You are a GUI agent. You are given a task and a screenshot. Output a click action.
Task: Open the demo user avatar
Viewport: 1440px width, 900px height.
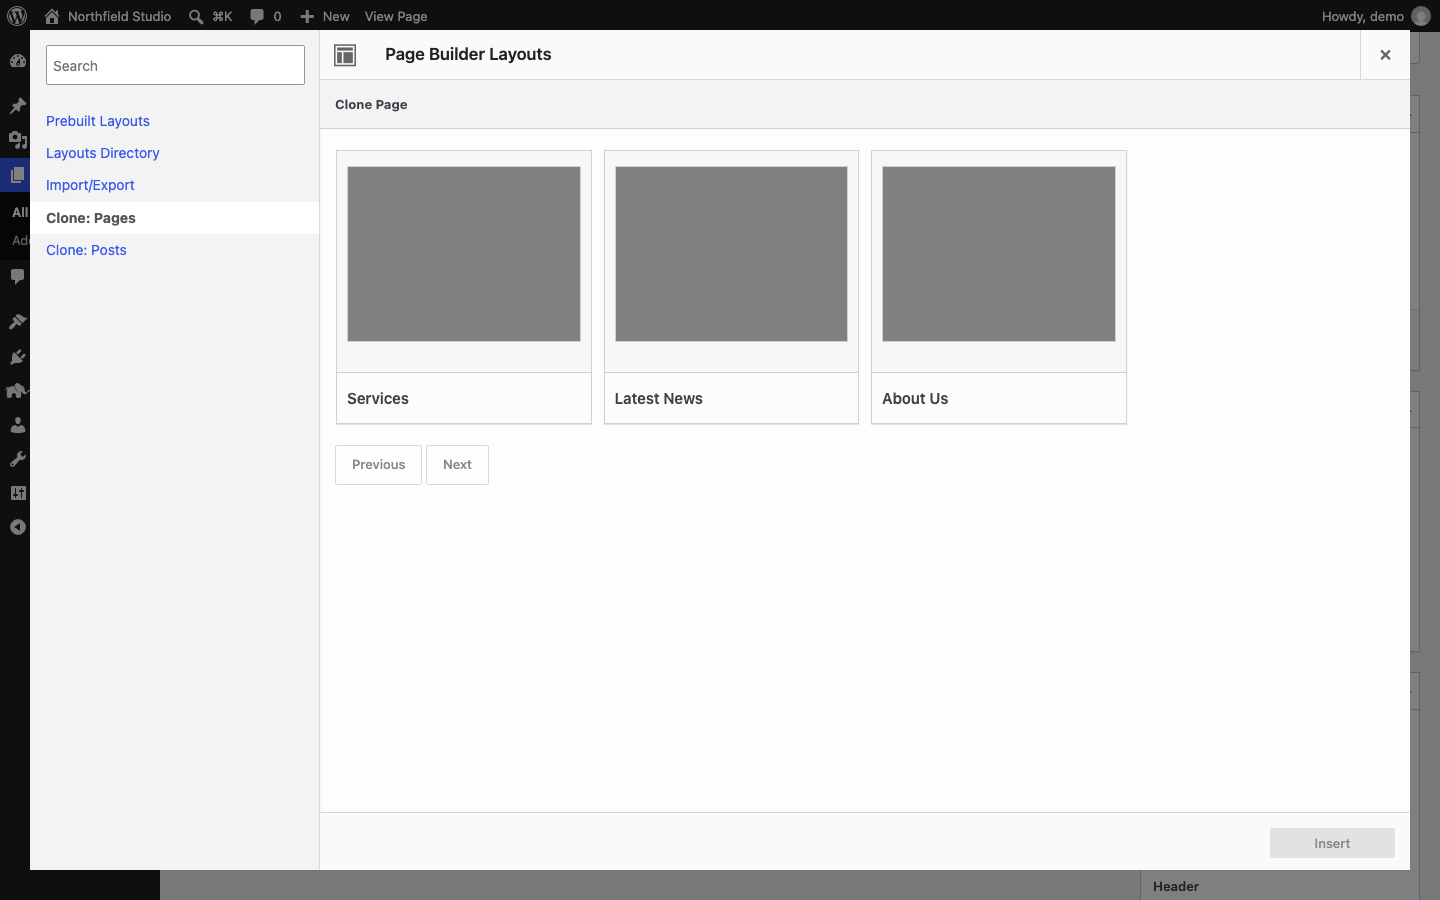[x=1420, y=16]
